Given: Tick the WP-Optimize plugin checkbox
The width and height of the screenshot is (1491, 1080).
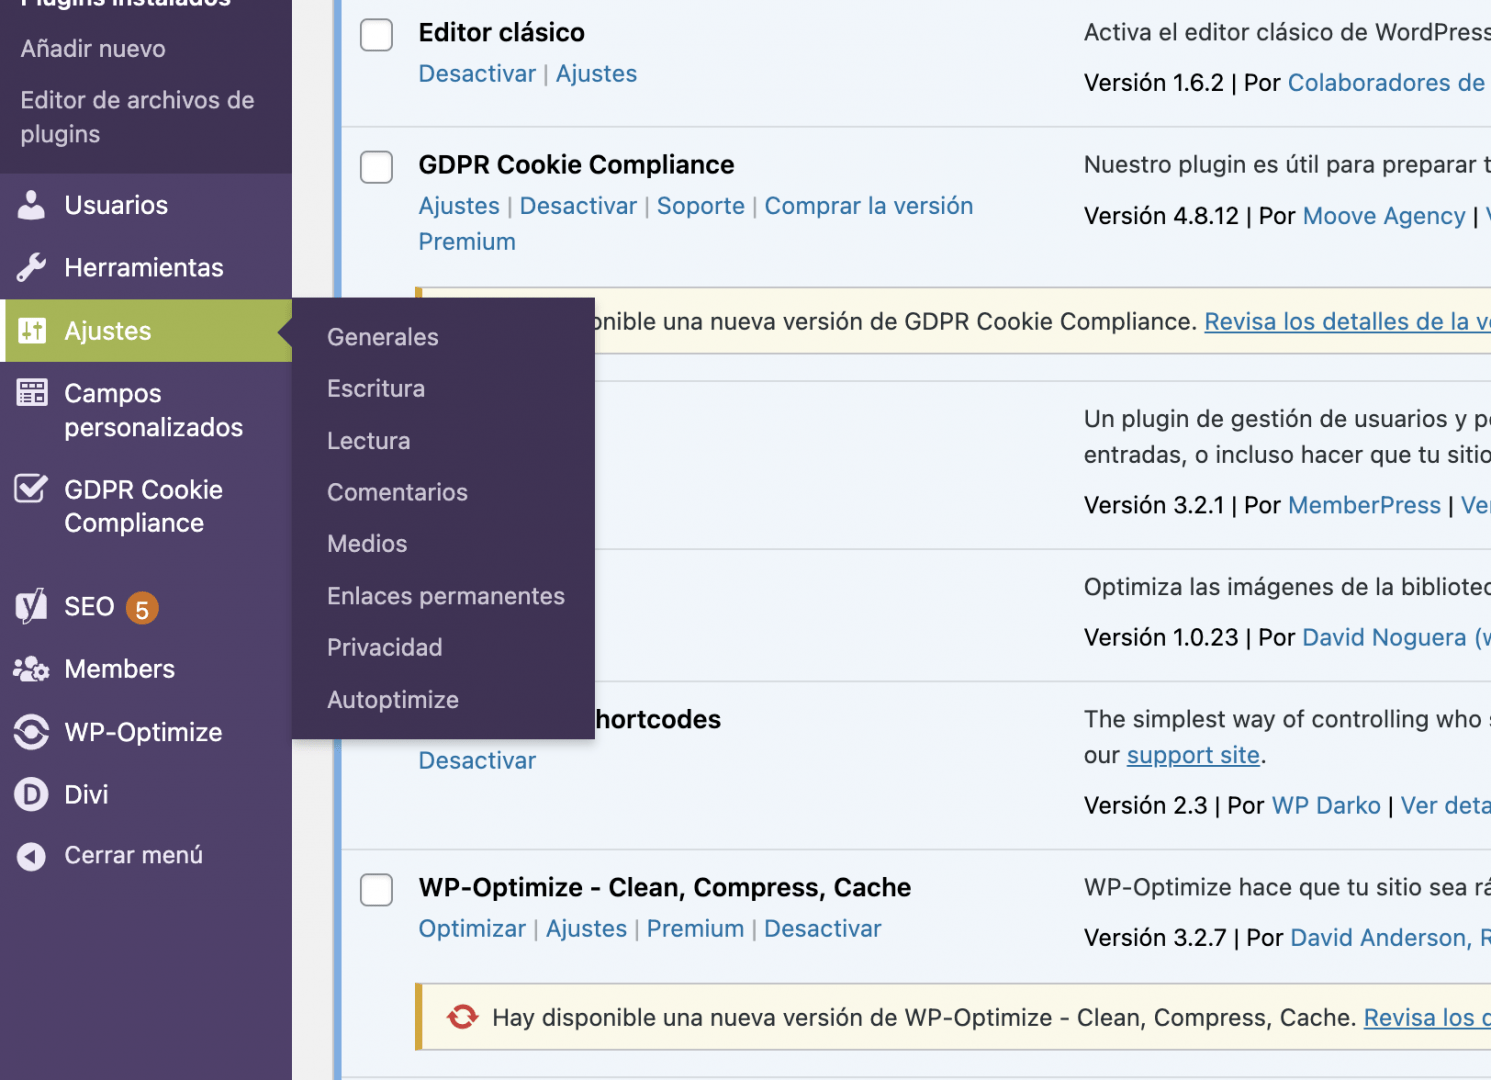Looking at the screenshot, I should click(x=377, y=889).
